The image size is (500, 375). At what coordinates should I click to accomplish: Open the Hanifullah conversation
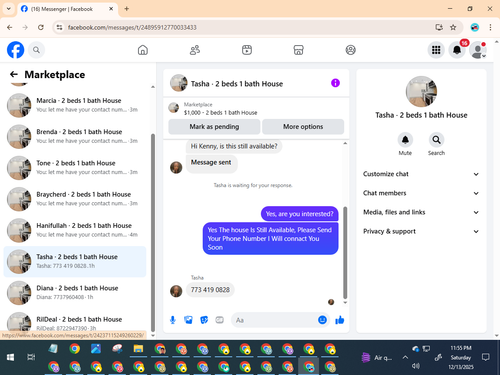click(75, 230)
